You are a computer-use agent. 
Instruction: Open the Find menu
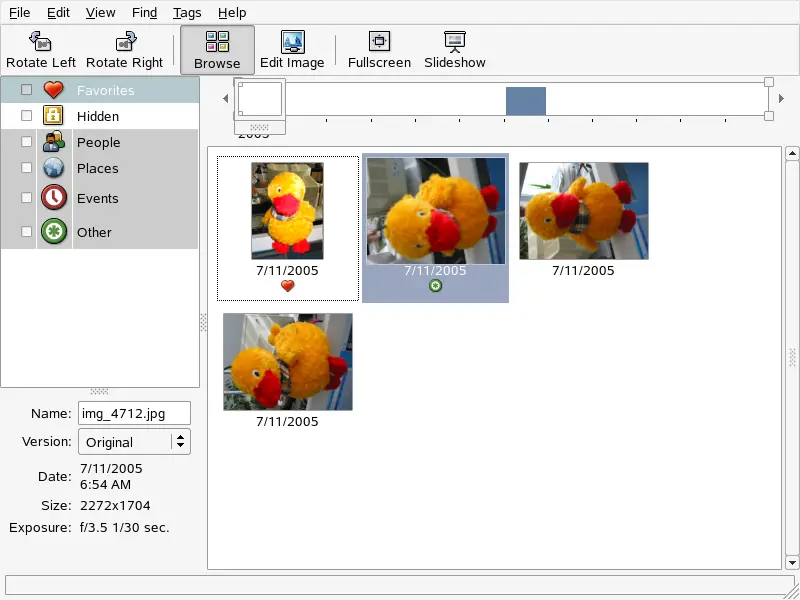(x=144, y=13)
